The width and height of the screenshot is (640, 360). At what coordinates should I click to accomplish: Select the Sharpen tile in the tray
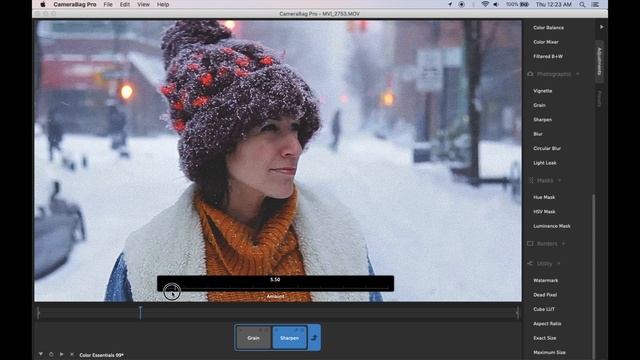click(289, 338)
